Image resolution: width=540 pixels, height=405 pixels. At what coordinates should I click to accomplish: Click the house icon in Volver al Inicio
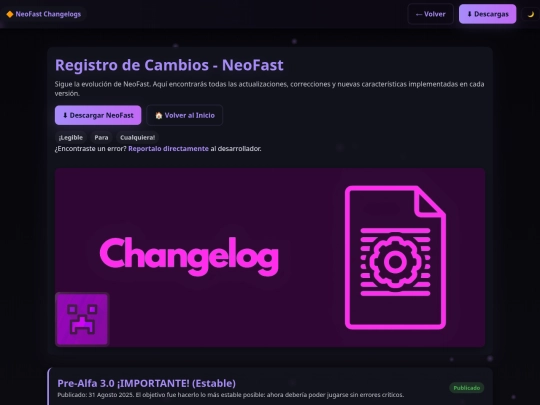158,115
